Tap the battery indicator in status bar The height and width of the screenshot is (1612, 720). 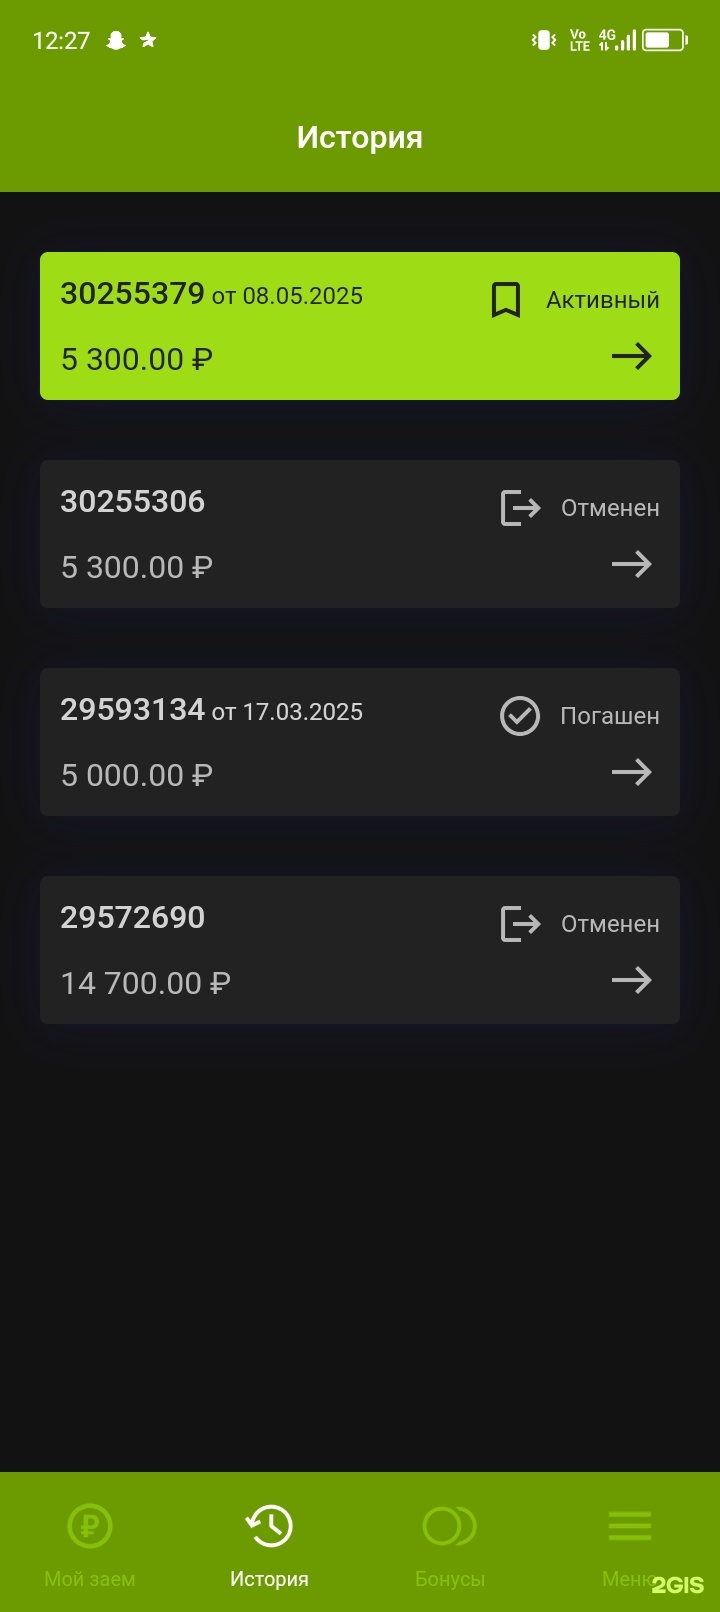(664, 40)
